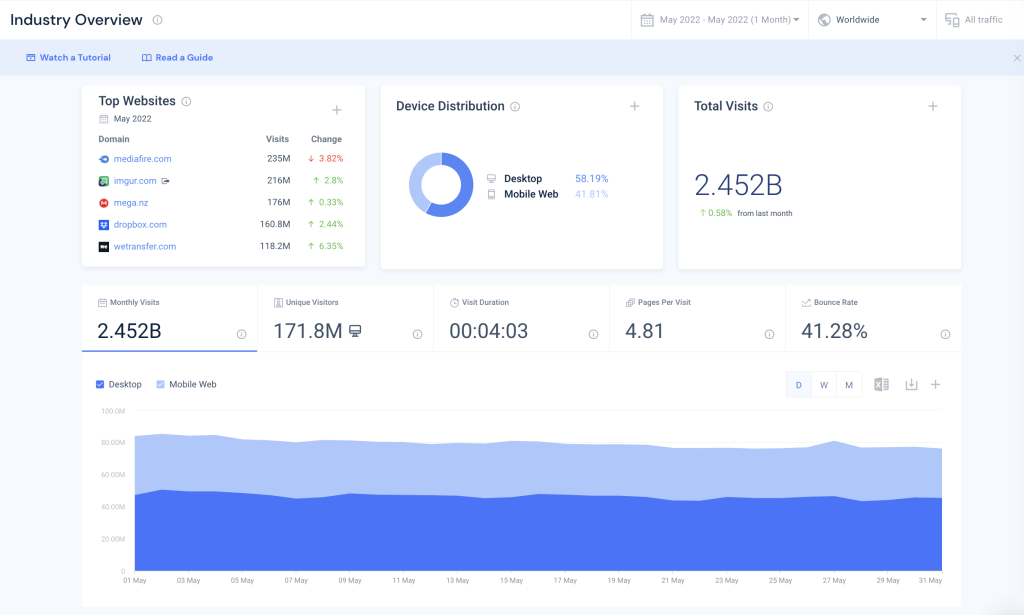Open the May 2022 date range picker
1024x615 pixels.
(718, 19)
